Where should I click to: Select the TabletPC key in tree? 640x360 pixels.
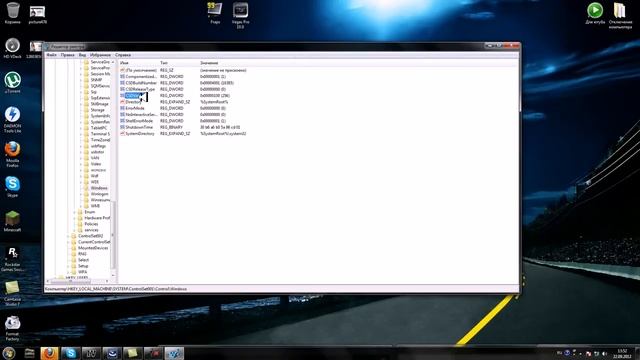98,128
